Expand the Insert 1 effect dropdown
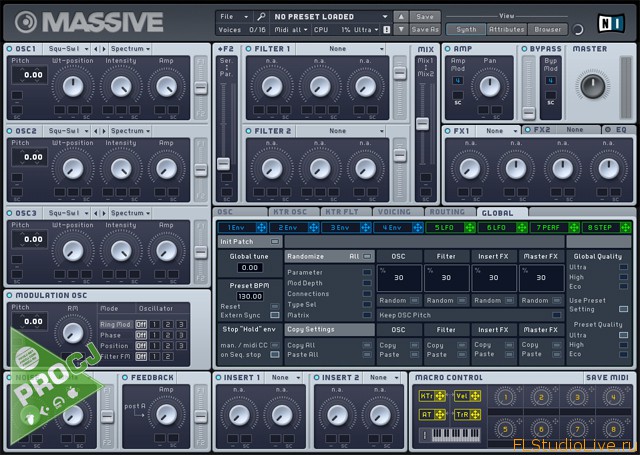 284,377
